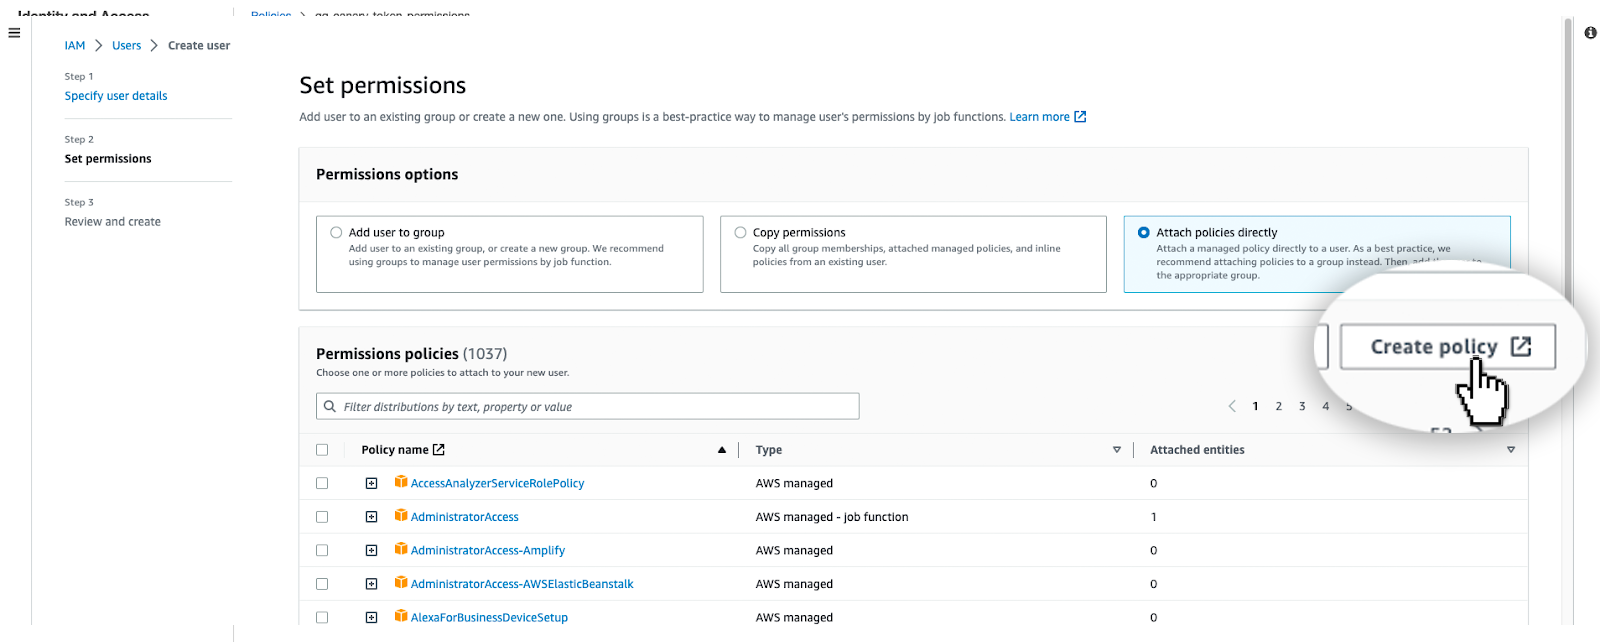Image resolution: width=1600 pixels, height=642 pixels.
Task: Open the hamburger navigation menu
Action: [x=14, y=33]
